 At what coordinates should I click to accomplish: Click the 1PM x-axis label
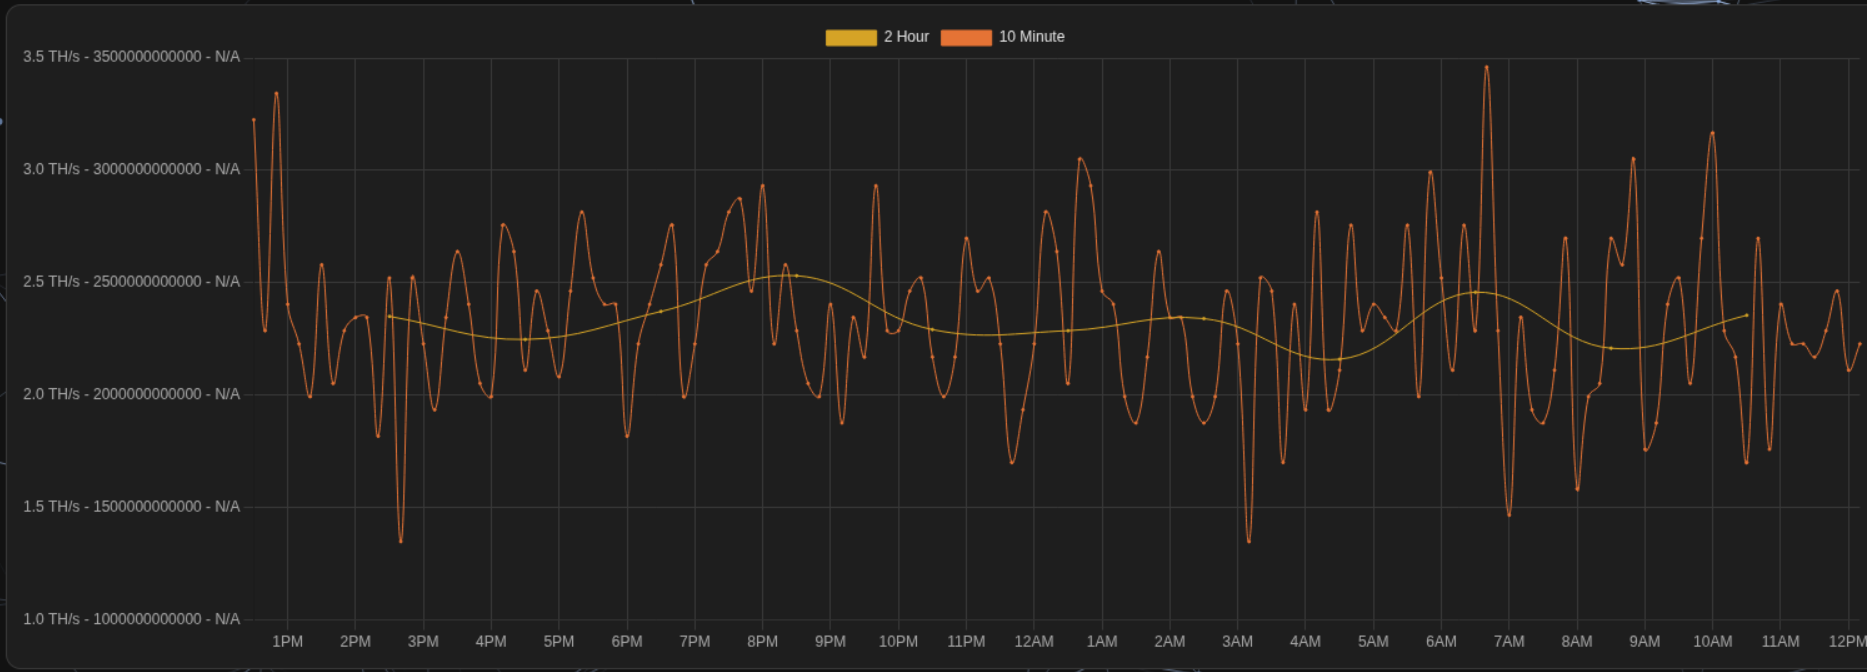(288, 642)
